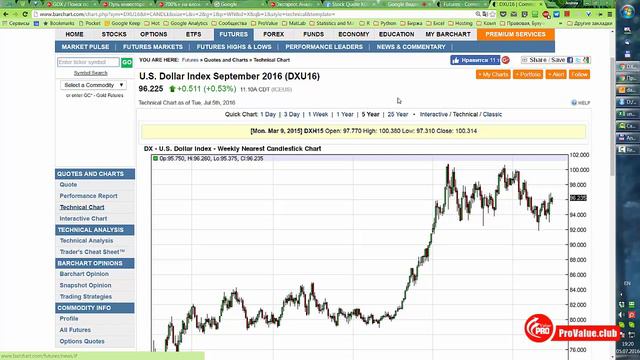The image size is (640, 360).
Task: Open the FOREX menu tab
Action: pos(273,34)
